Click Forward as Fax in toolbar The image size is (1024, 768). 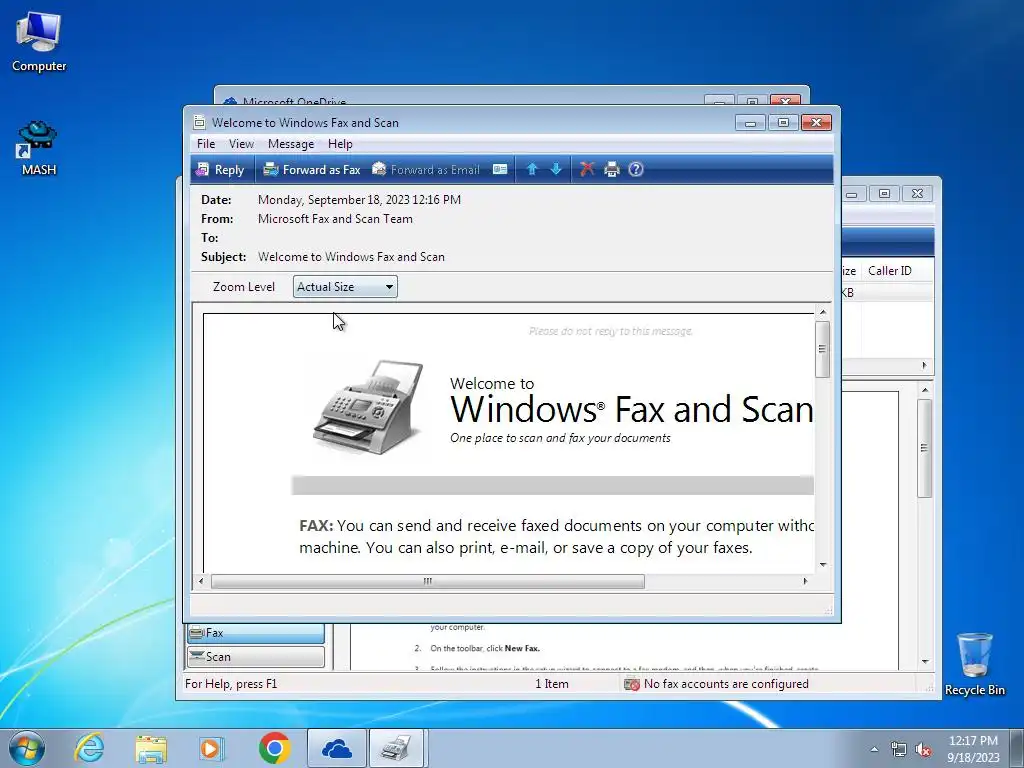312,170
